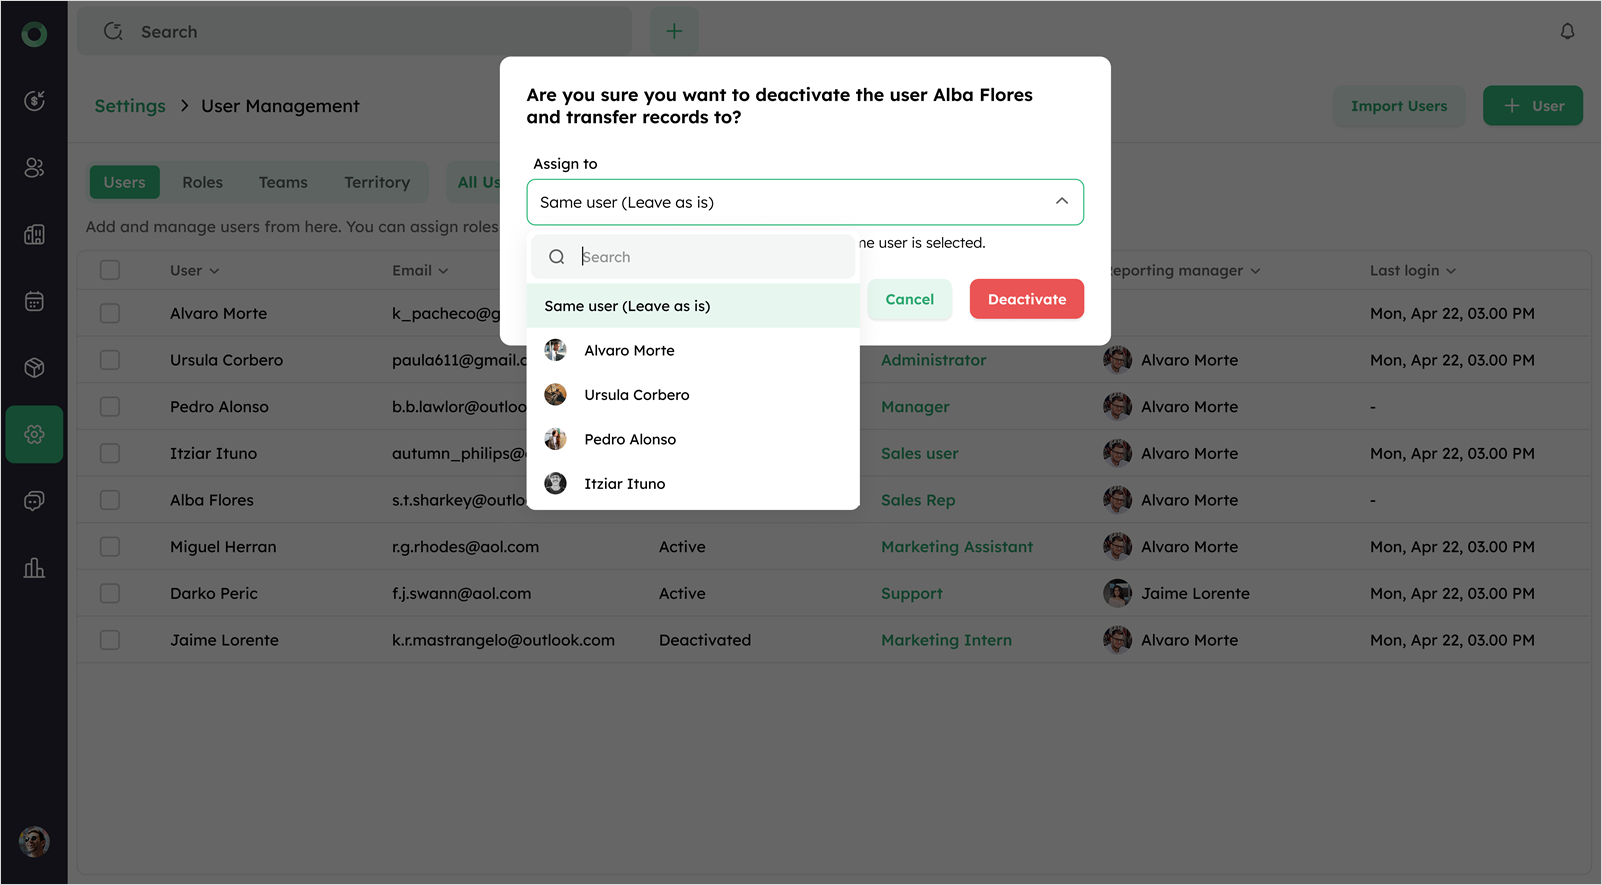1602x885 pixels.
Task: Toggle the select-all header checkbox
Action: (x=110, y=270)
